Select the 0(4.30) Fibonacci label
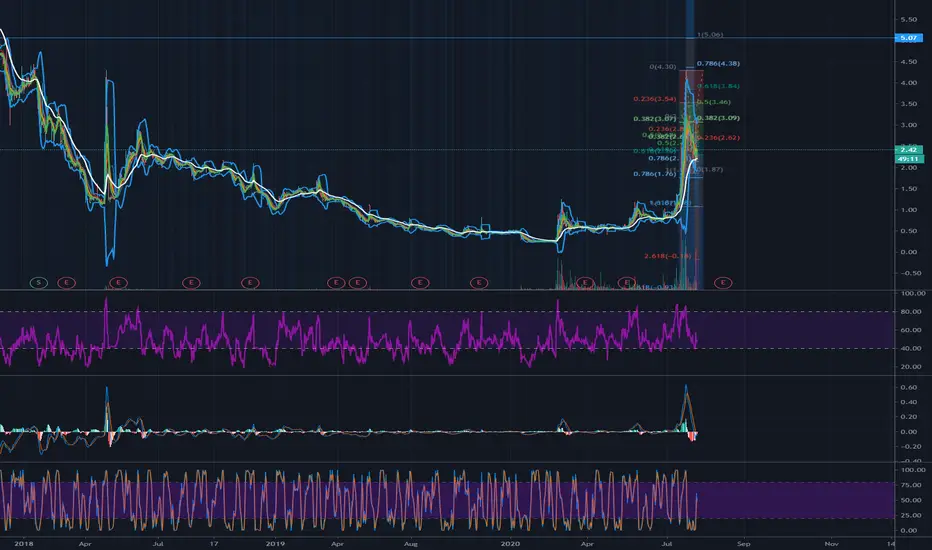The height and width of the screenshot is (550, 932). click(663, 67)
